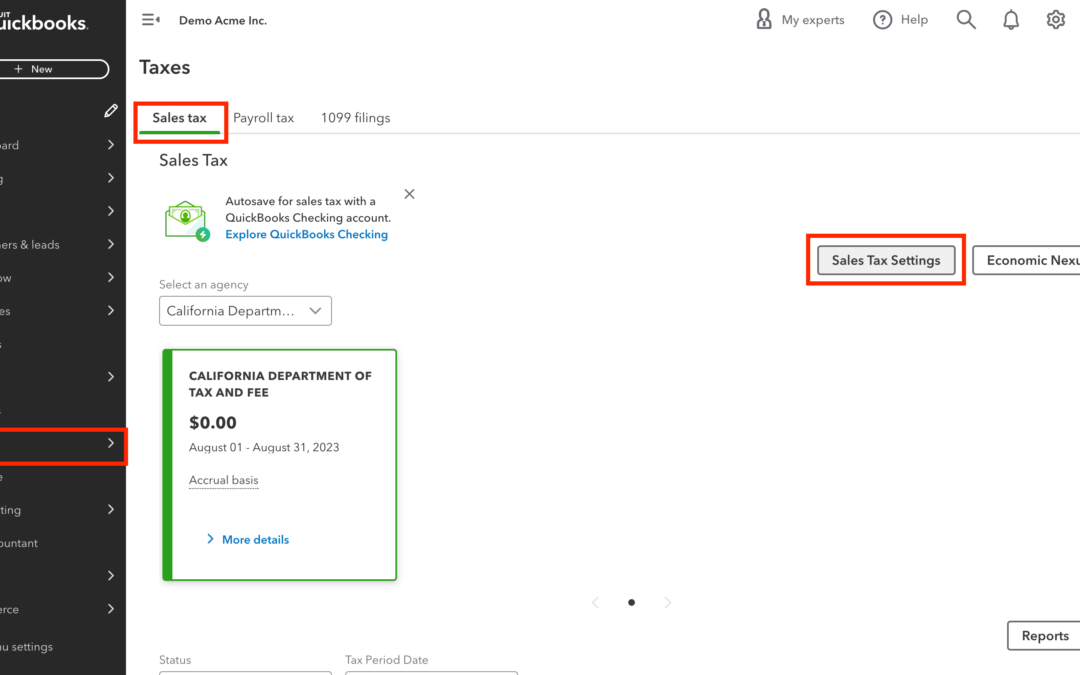This screenshot has height=675, width=1080.
Task: Follow the Explore QuickBooks Checking link
Action: (x=307, y=234)
